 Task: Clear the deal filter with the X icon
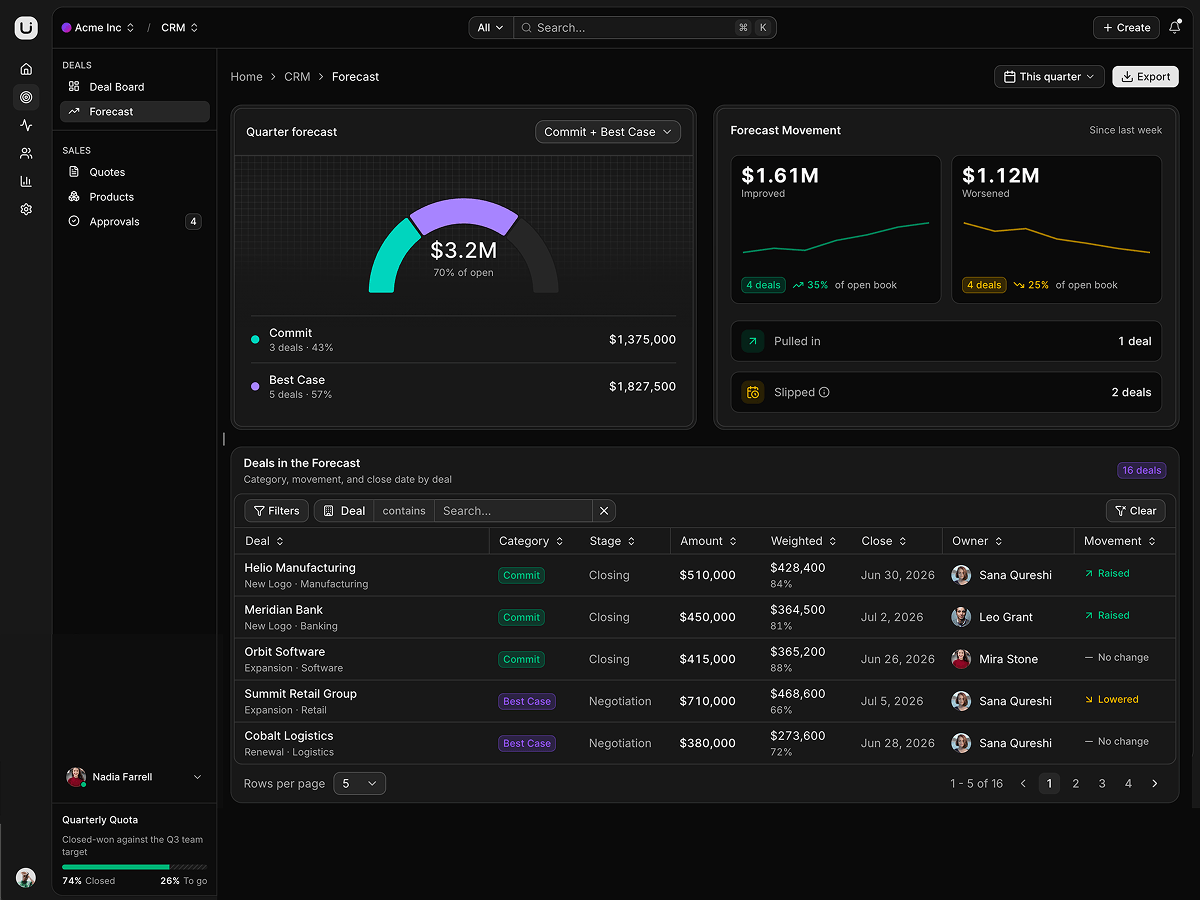coord(604,511)
